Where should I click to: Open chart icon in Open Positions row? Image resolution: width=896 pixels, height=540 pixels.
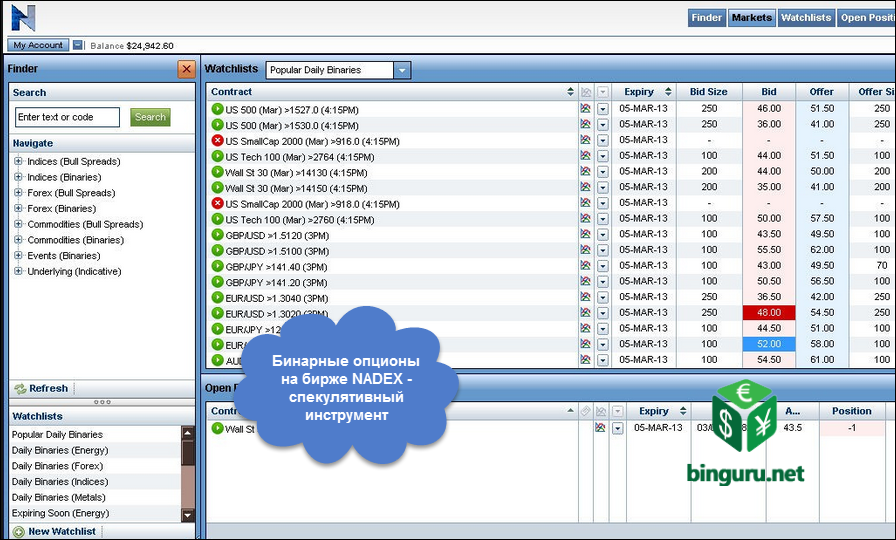pyautogui.click(x=600, y=427)
